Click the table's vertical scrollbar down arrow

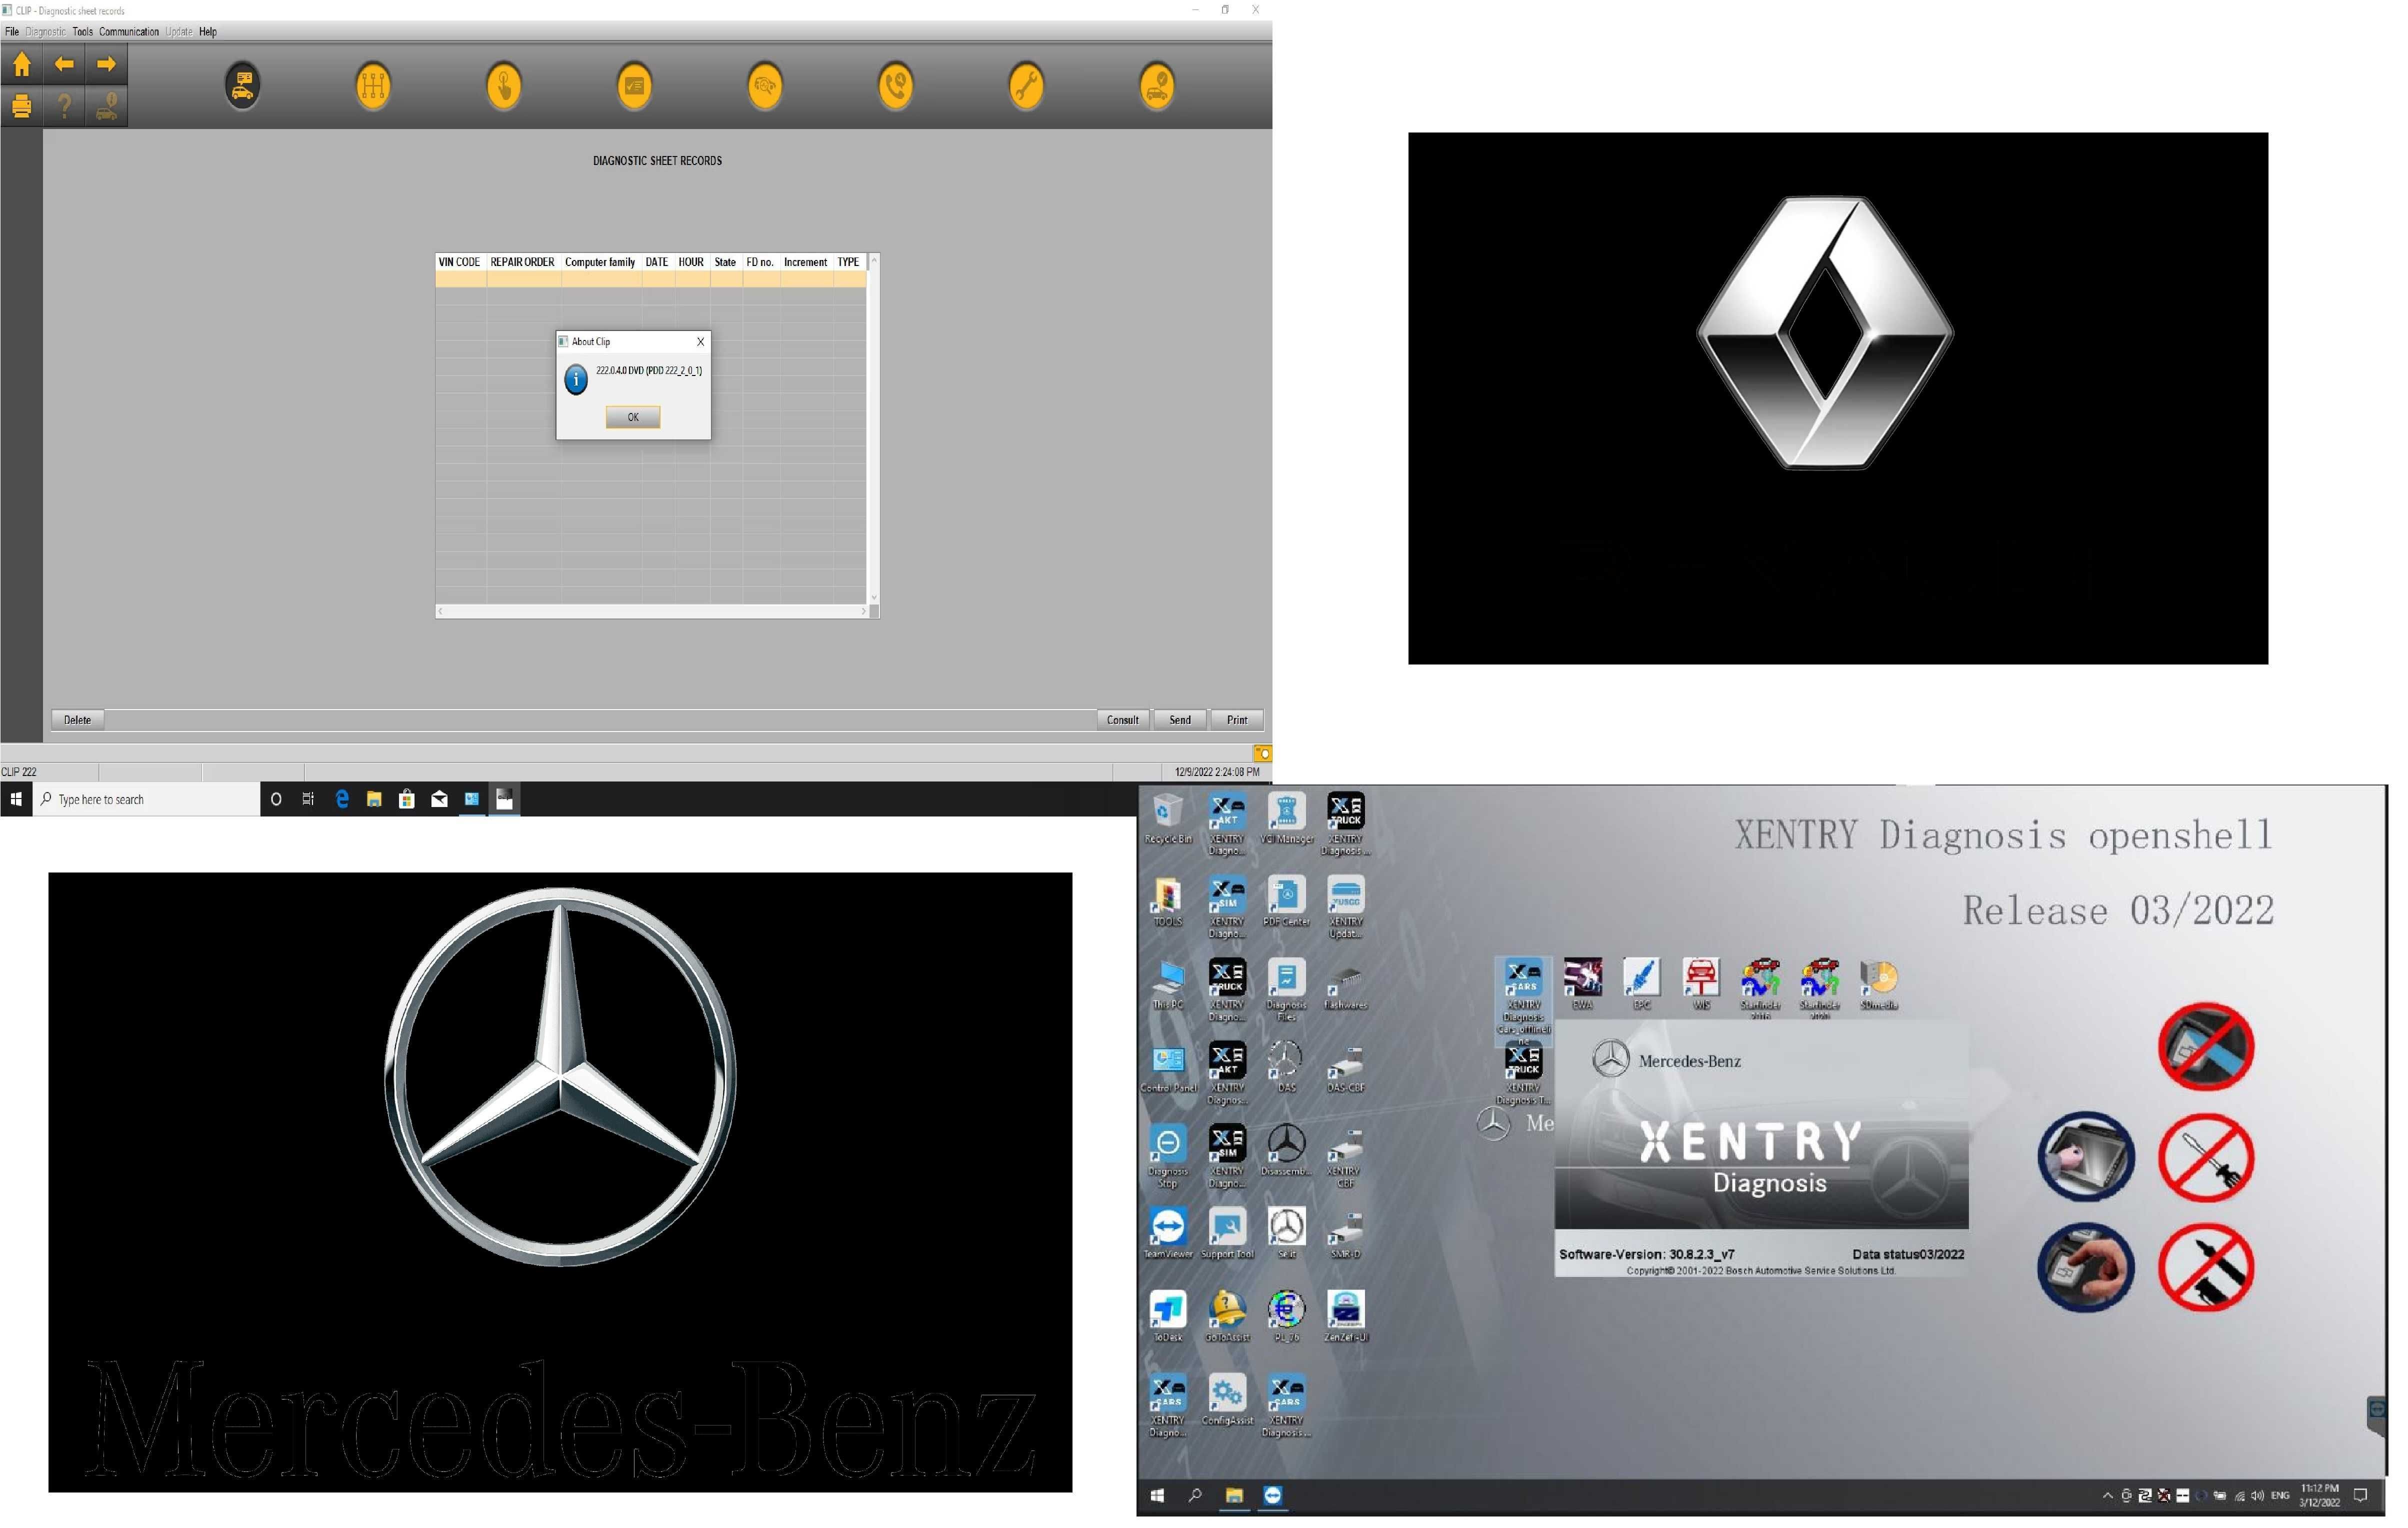(x=874, y=598)
